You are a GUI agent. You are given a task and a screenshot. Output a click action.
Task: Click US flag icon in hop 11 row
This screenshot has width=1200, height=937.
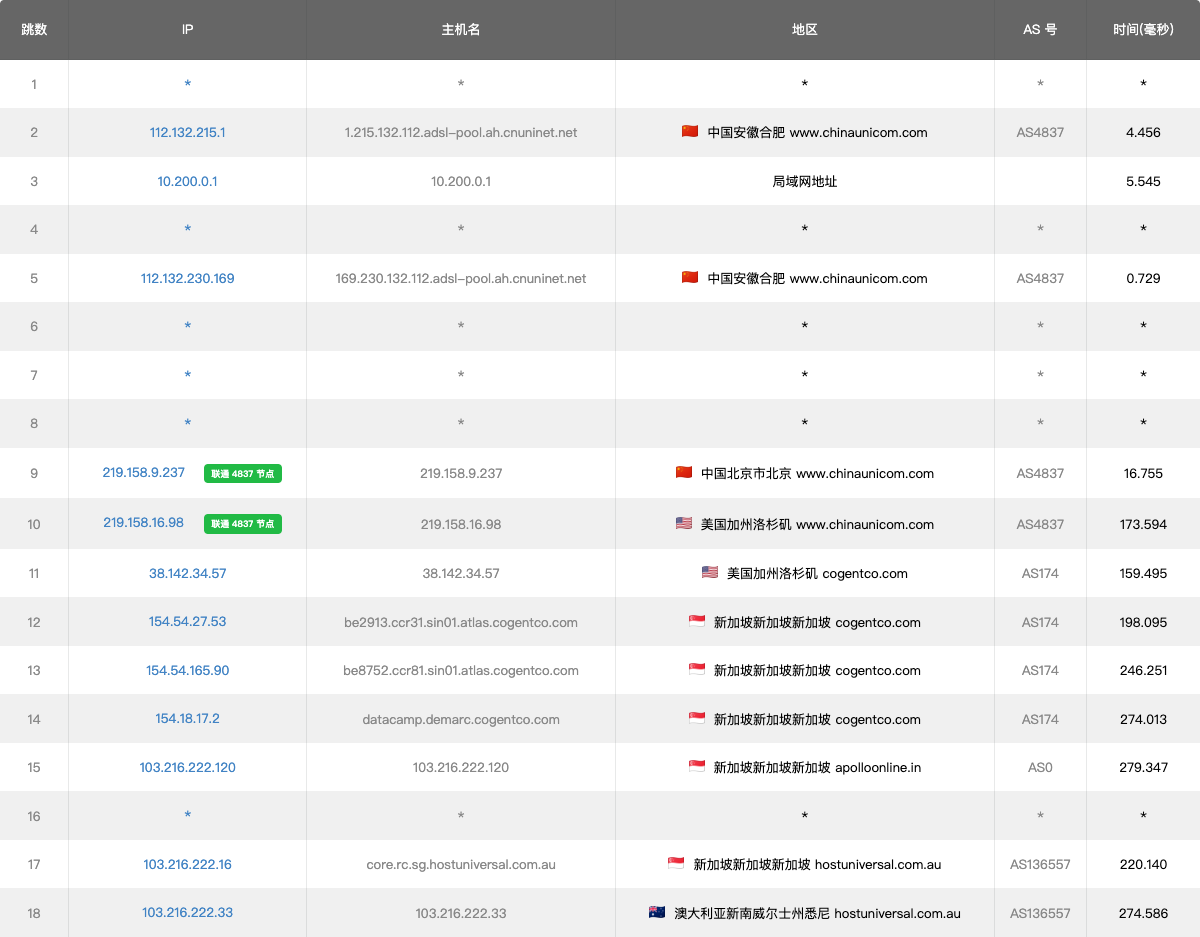(710, 572)
